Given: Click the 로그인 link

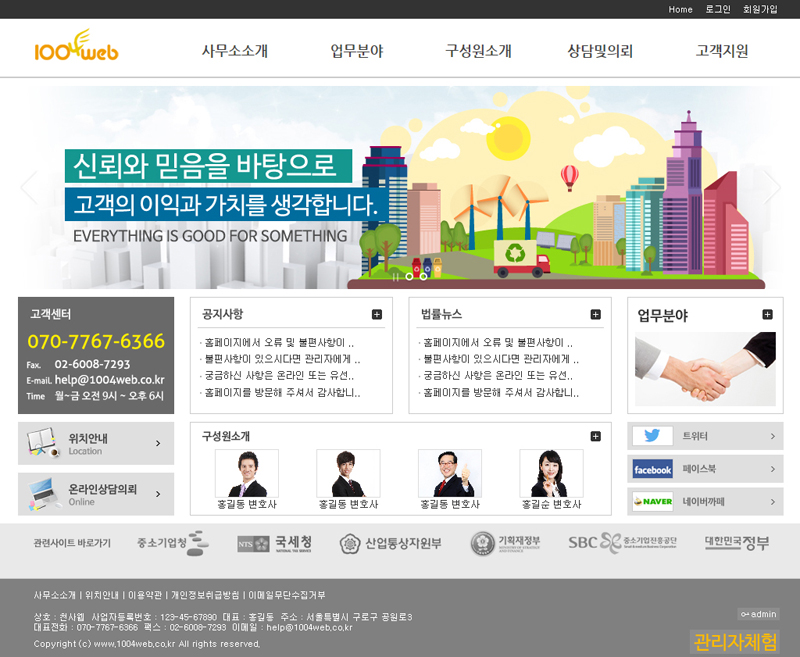Looking at the screenshot, I should (718, 9).
